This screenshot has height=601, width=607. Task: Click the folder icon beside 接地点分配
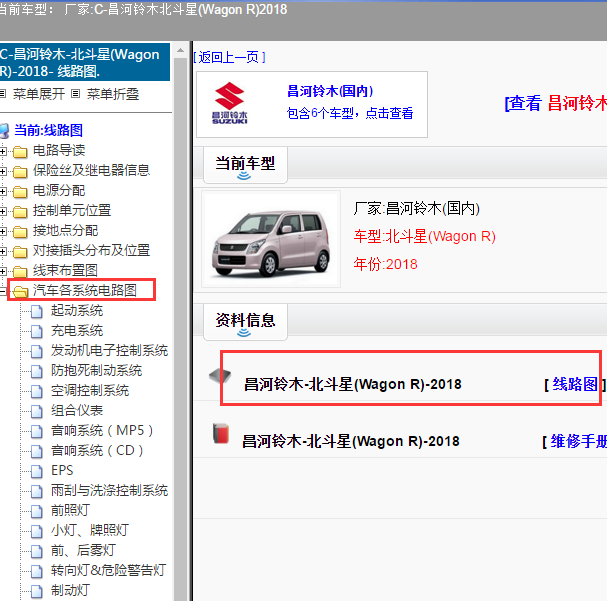20,232
